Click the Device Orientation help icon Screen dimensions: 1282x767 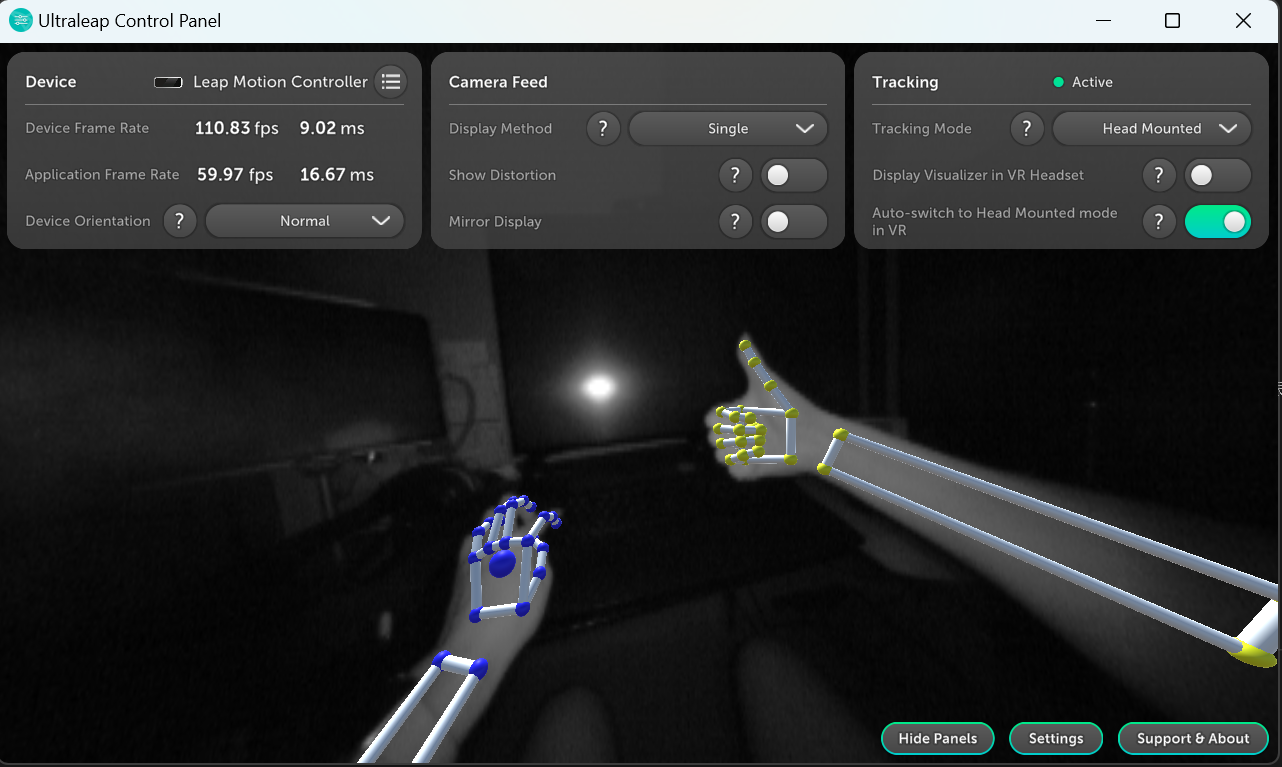tap(179, 221)
